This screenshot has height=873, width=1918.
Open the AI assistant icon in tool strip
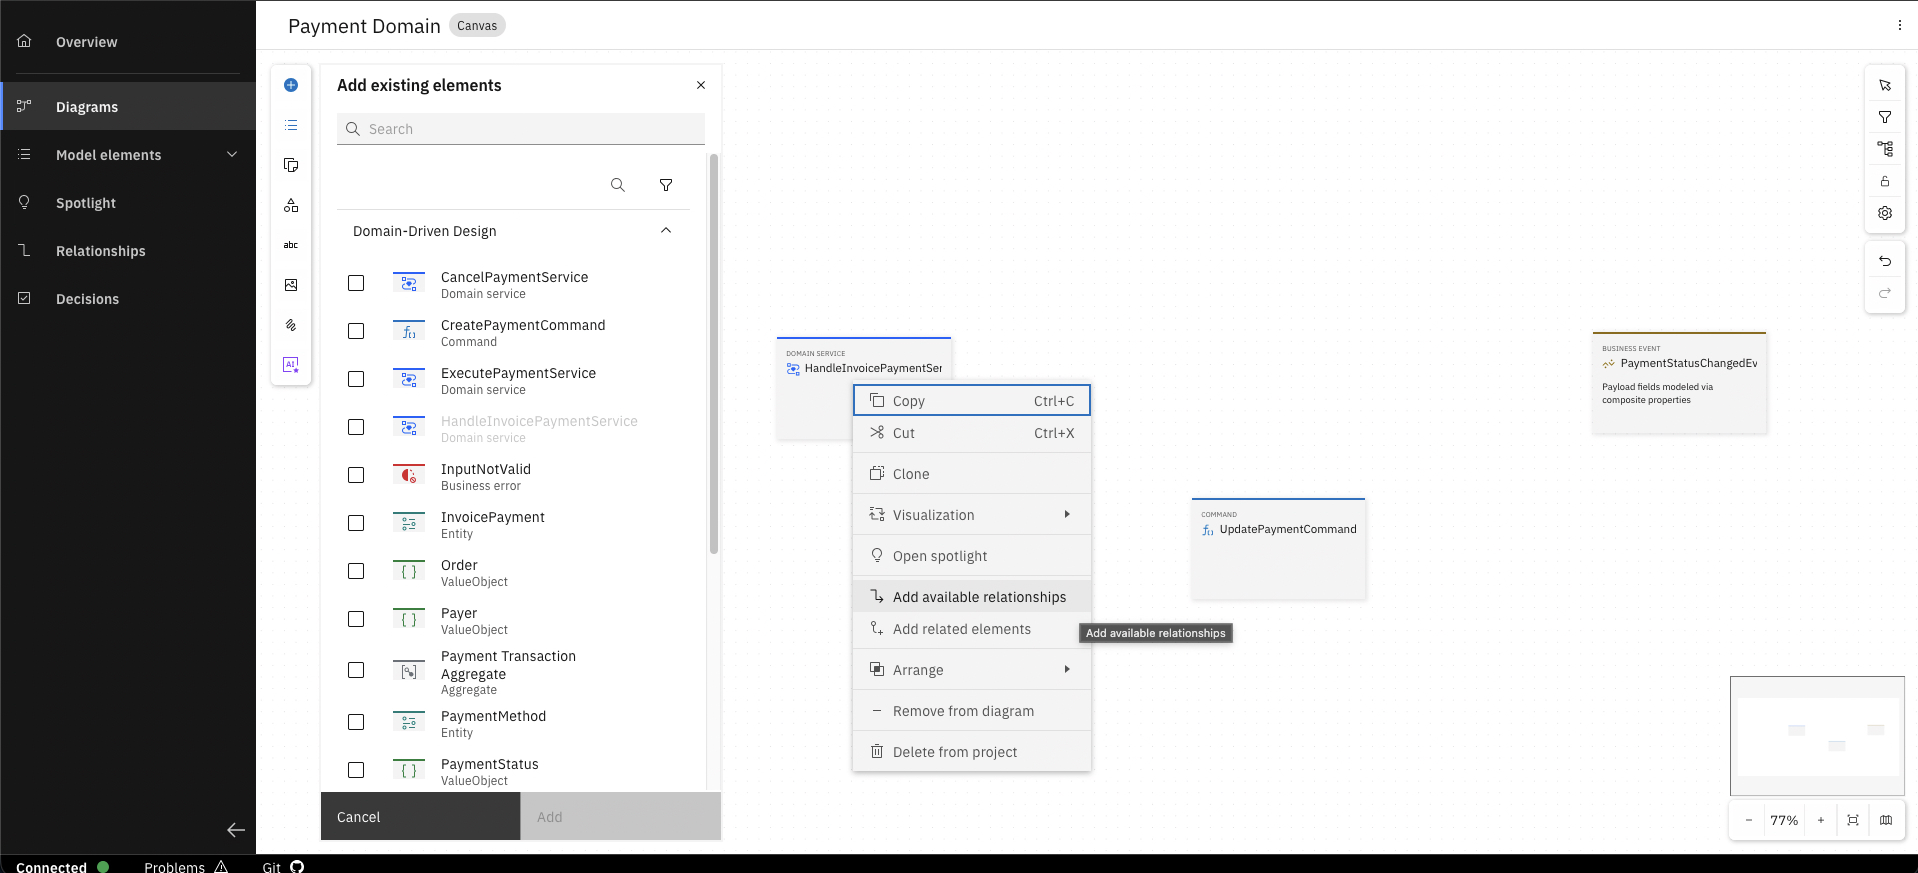(291, 365)
